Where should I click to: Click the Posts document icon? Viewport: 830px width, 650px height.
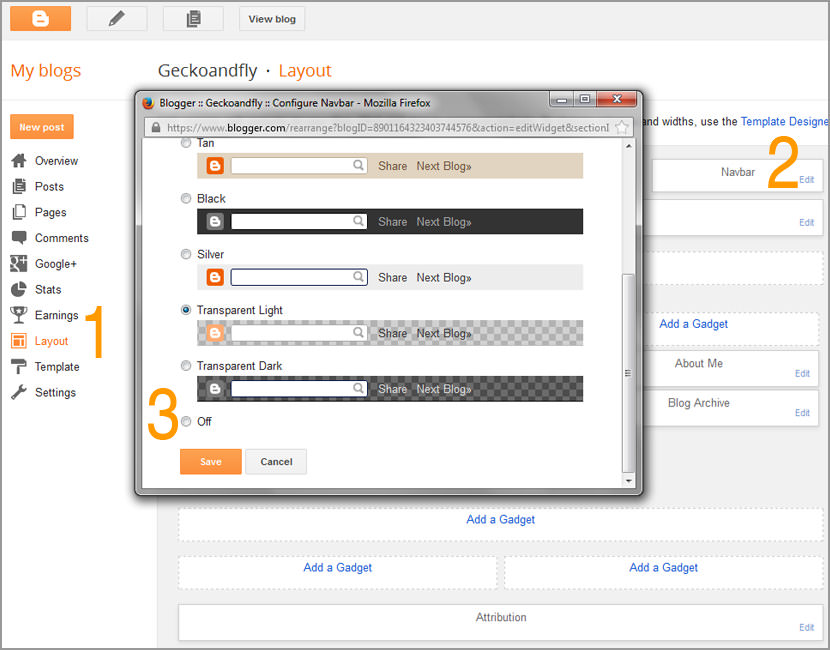(19, 186)
